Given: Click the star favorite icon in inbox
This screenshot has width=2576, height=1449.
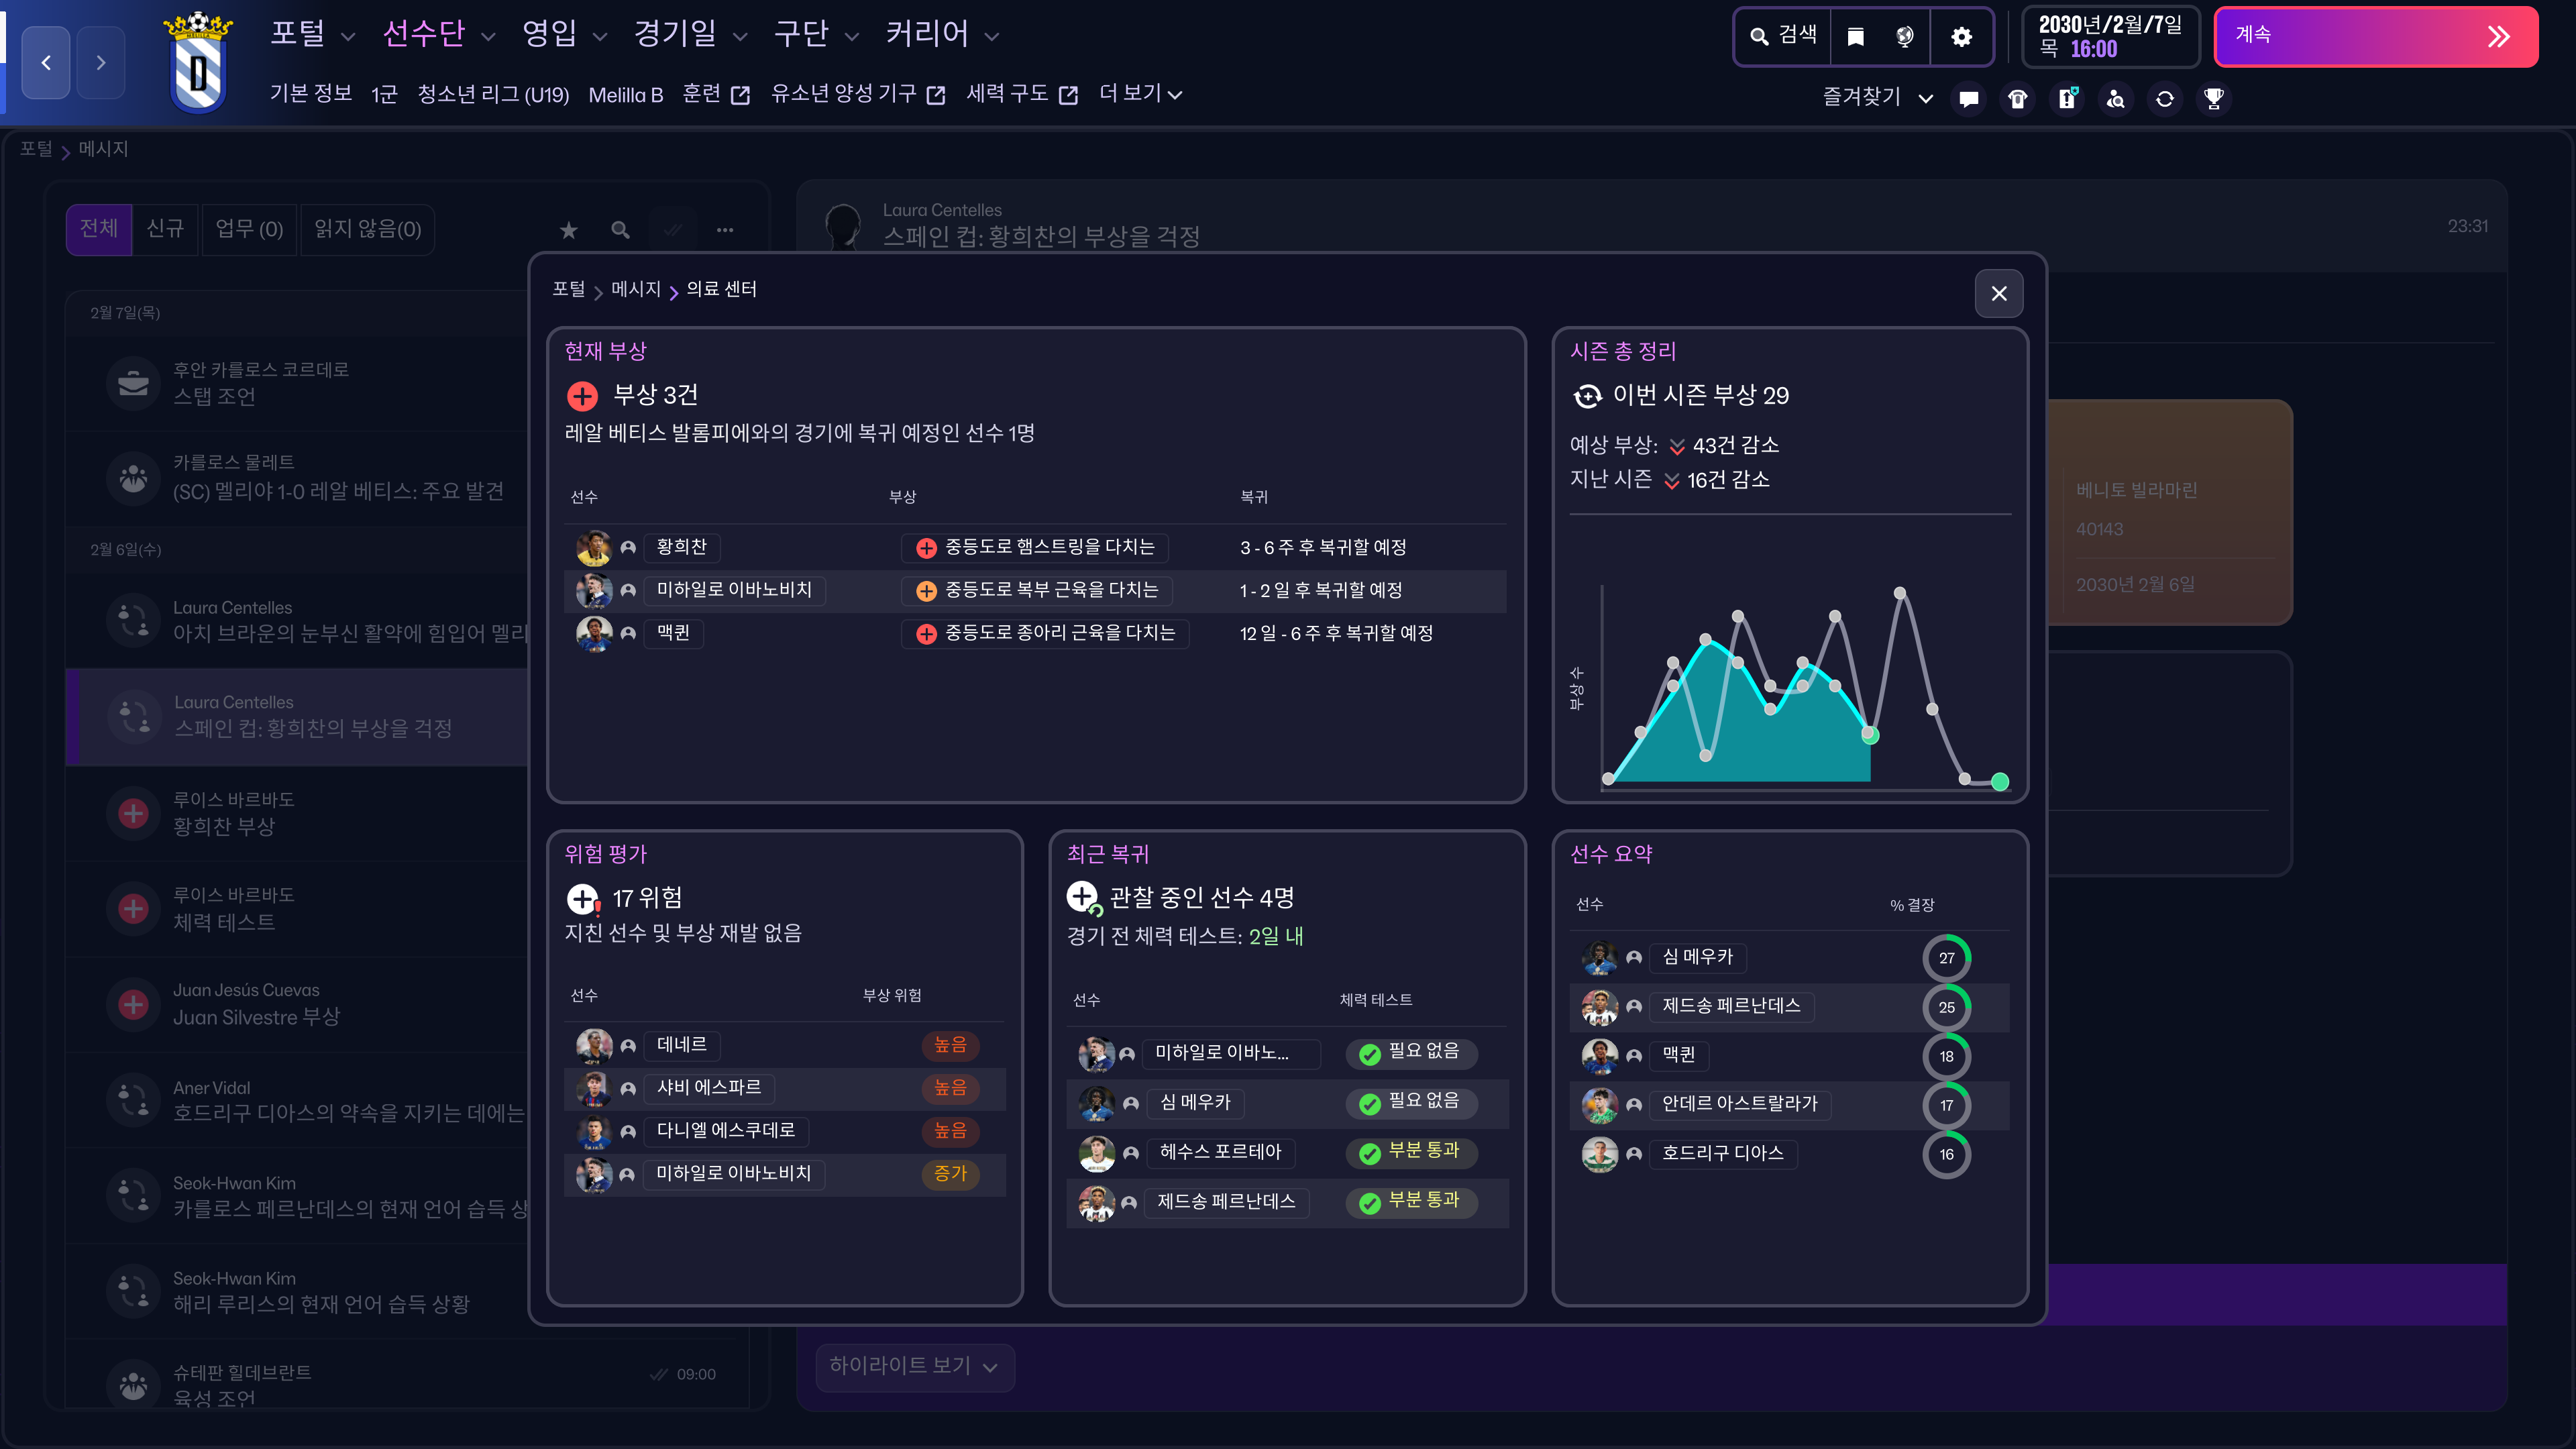Looking at the screenshot, I should click(x=568, y=230).
